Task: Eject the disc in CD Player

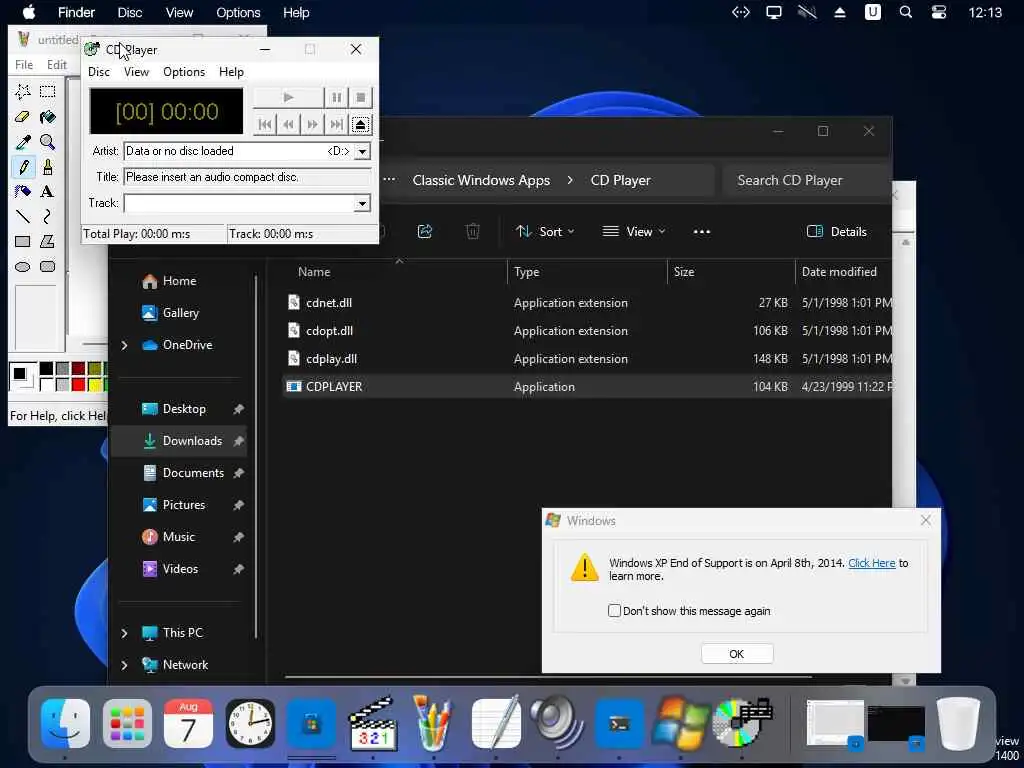Action: (x=360, y=124)
